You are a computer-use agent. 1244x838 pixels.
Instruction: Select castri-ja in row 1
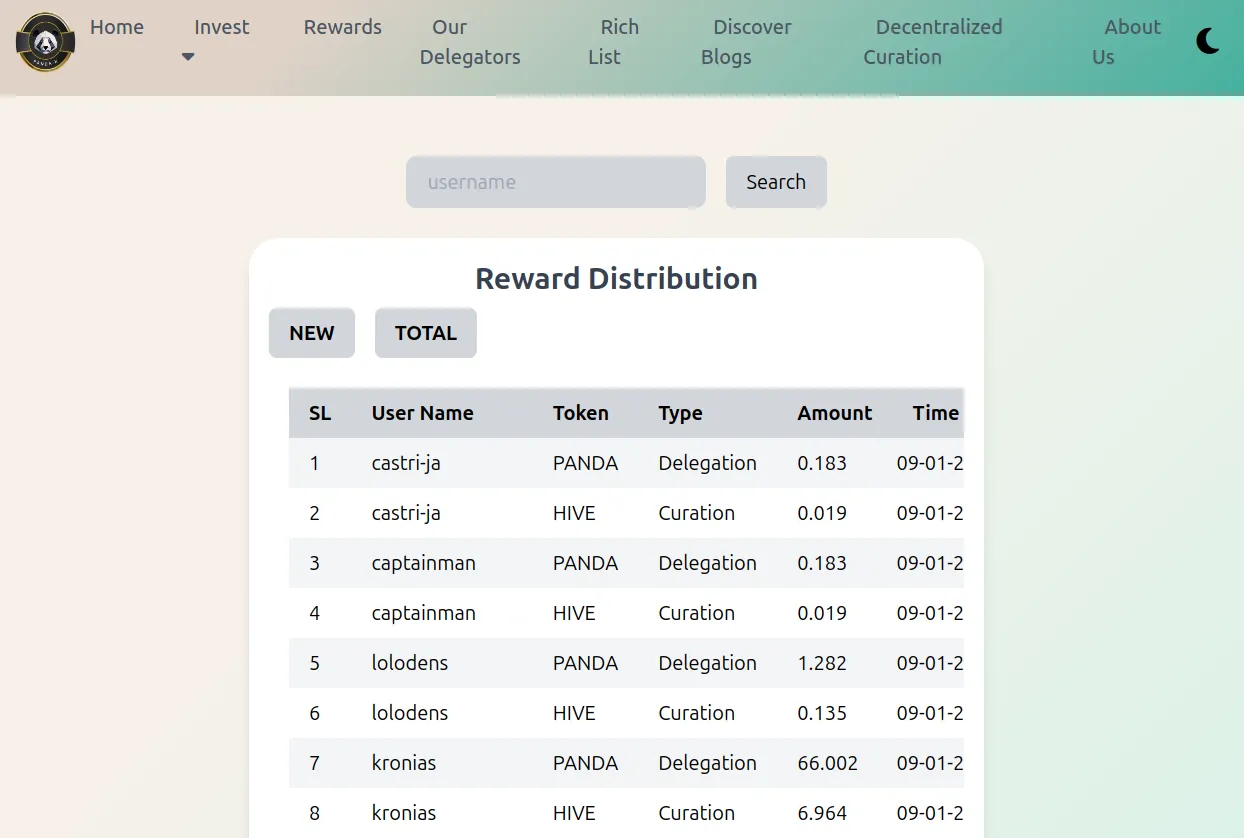(x=406, y=463)
